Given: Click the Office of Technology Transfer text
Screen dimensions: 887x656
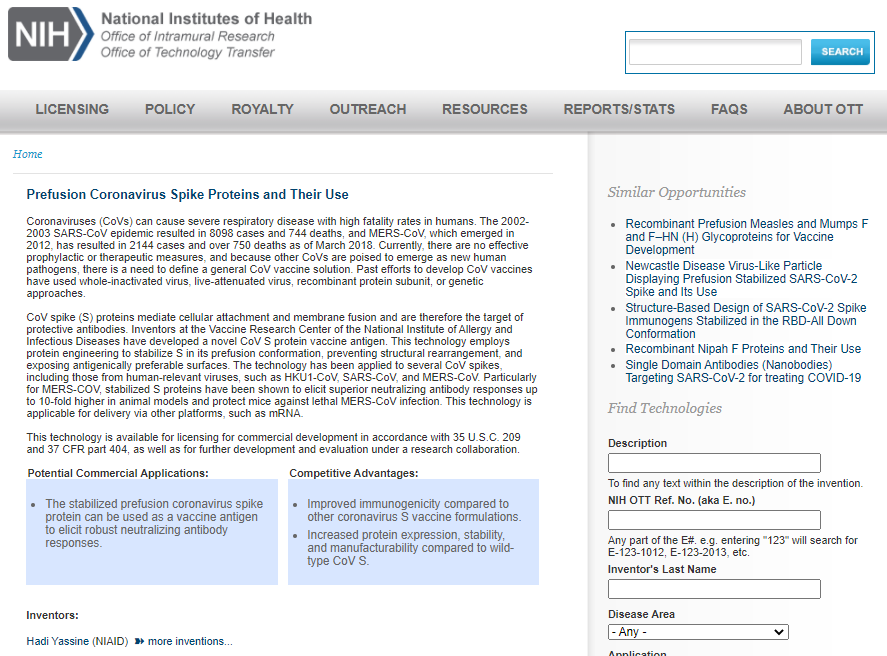Looking at the screenshot, I should (187, 53).
